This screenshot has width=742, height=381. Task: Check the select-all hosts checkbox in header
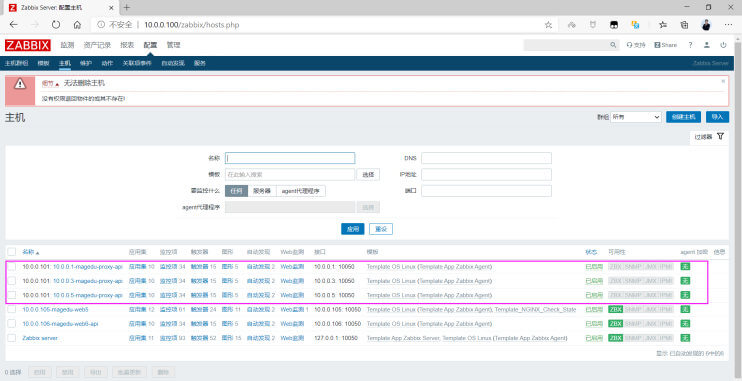tap(12, 252)
